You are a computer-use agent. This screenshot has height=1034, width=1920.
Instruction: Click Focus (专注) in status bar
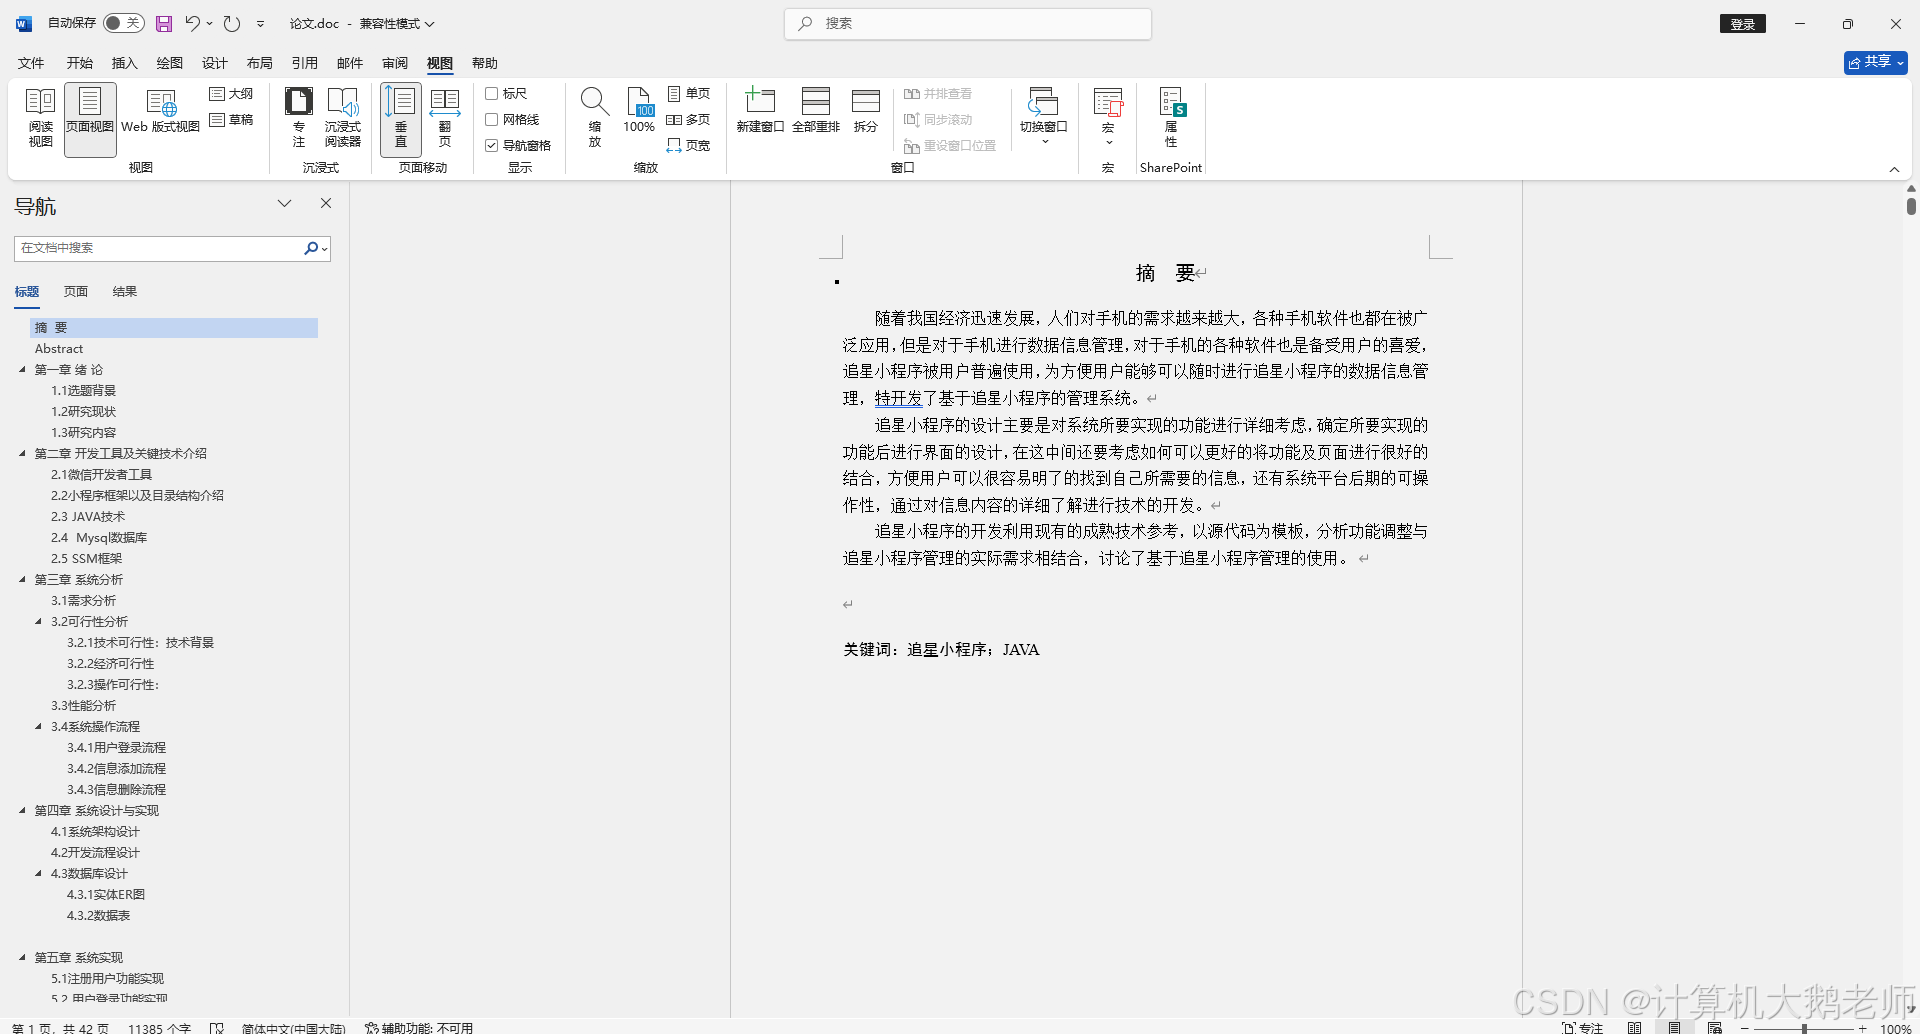(1583, 1027)
